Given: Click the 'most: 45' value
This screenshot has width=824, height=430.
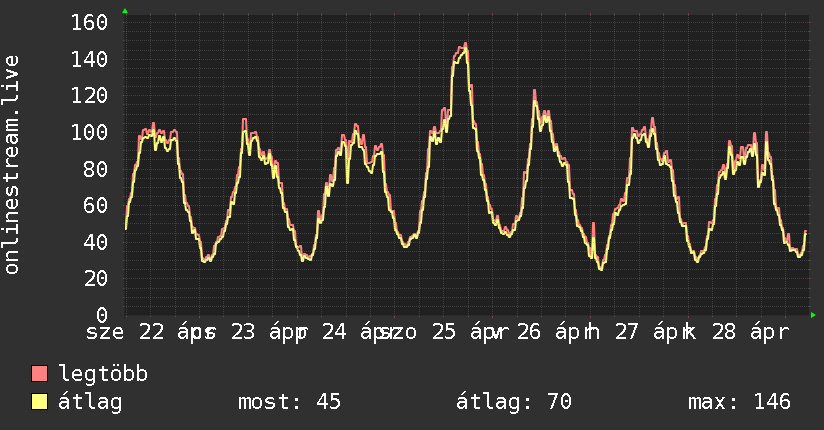Looking at the screenshot, I should click(x=290, y=402).
